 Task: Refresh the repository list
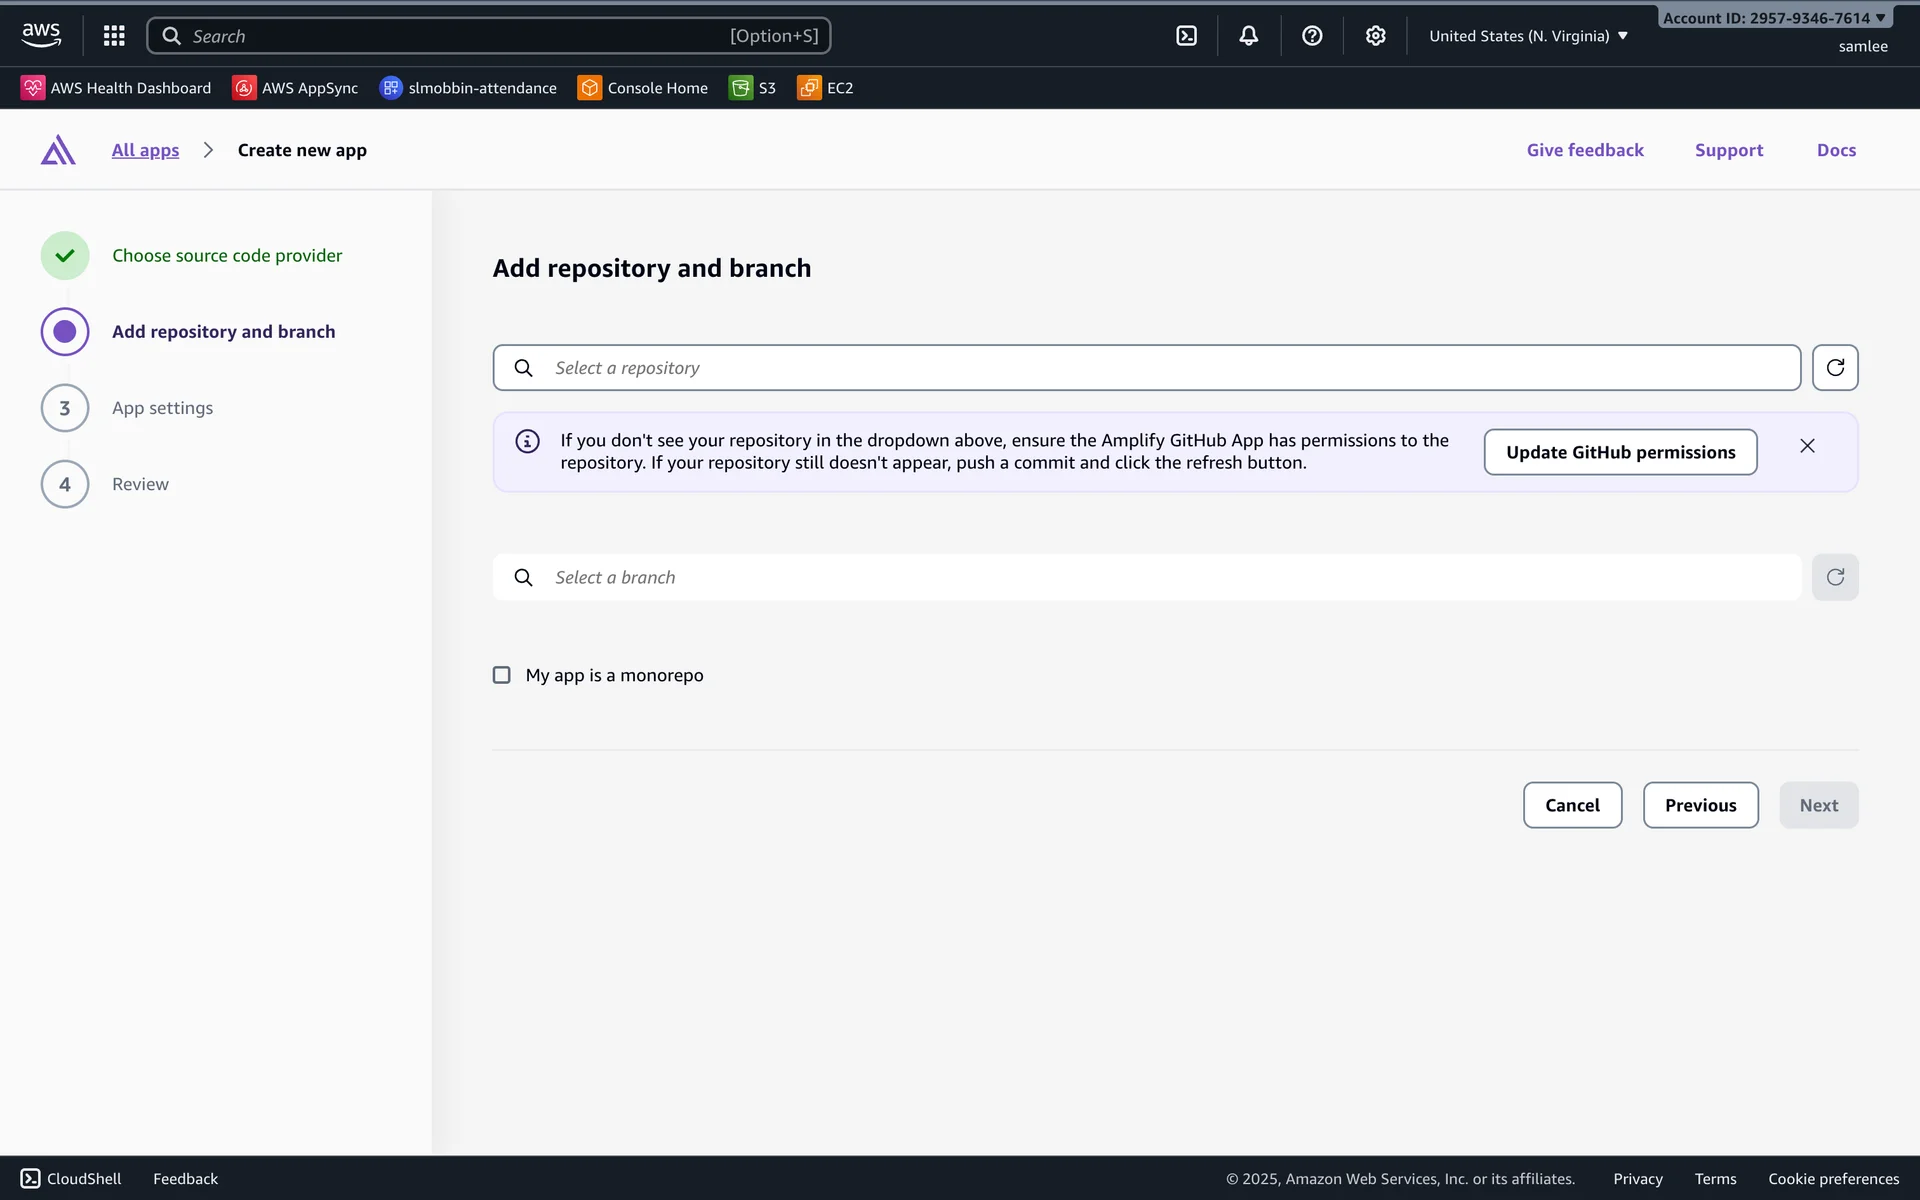coord(1834,368)
